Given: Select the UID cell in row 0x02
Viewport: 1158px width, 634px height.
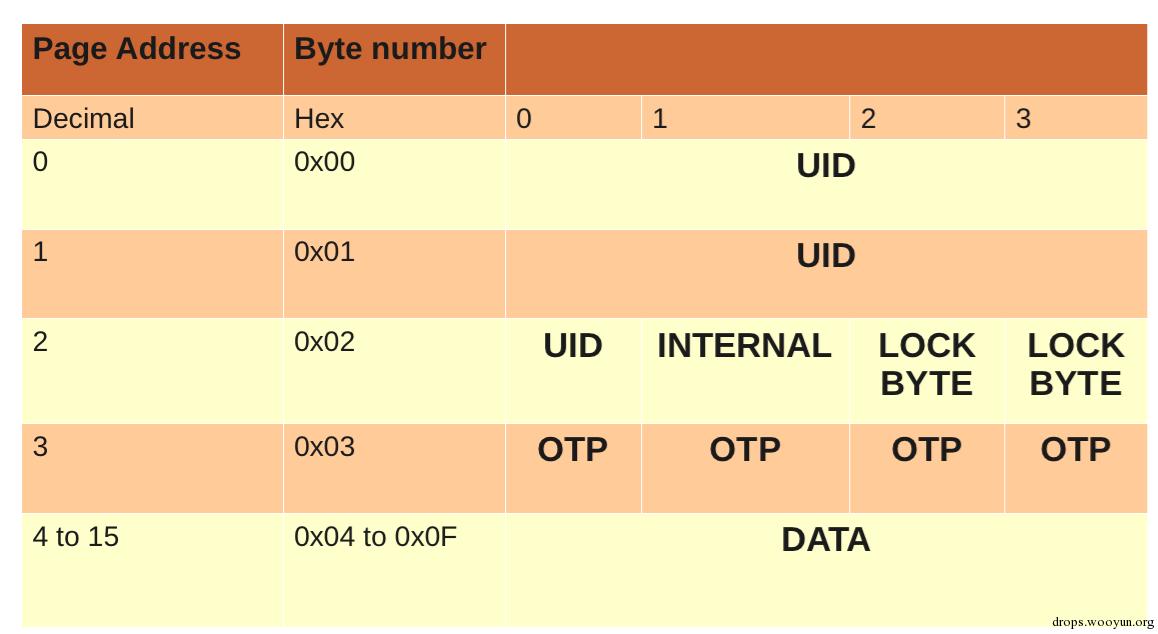Looking at the screenshot, I should click(573, 346).
